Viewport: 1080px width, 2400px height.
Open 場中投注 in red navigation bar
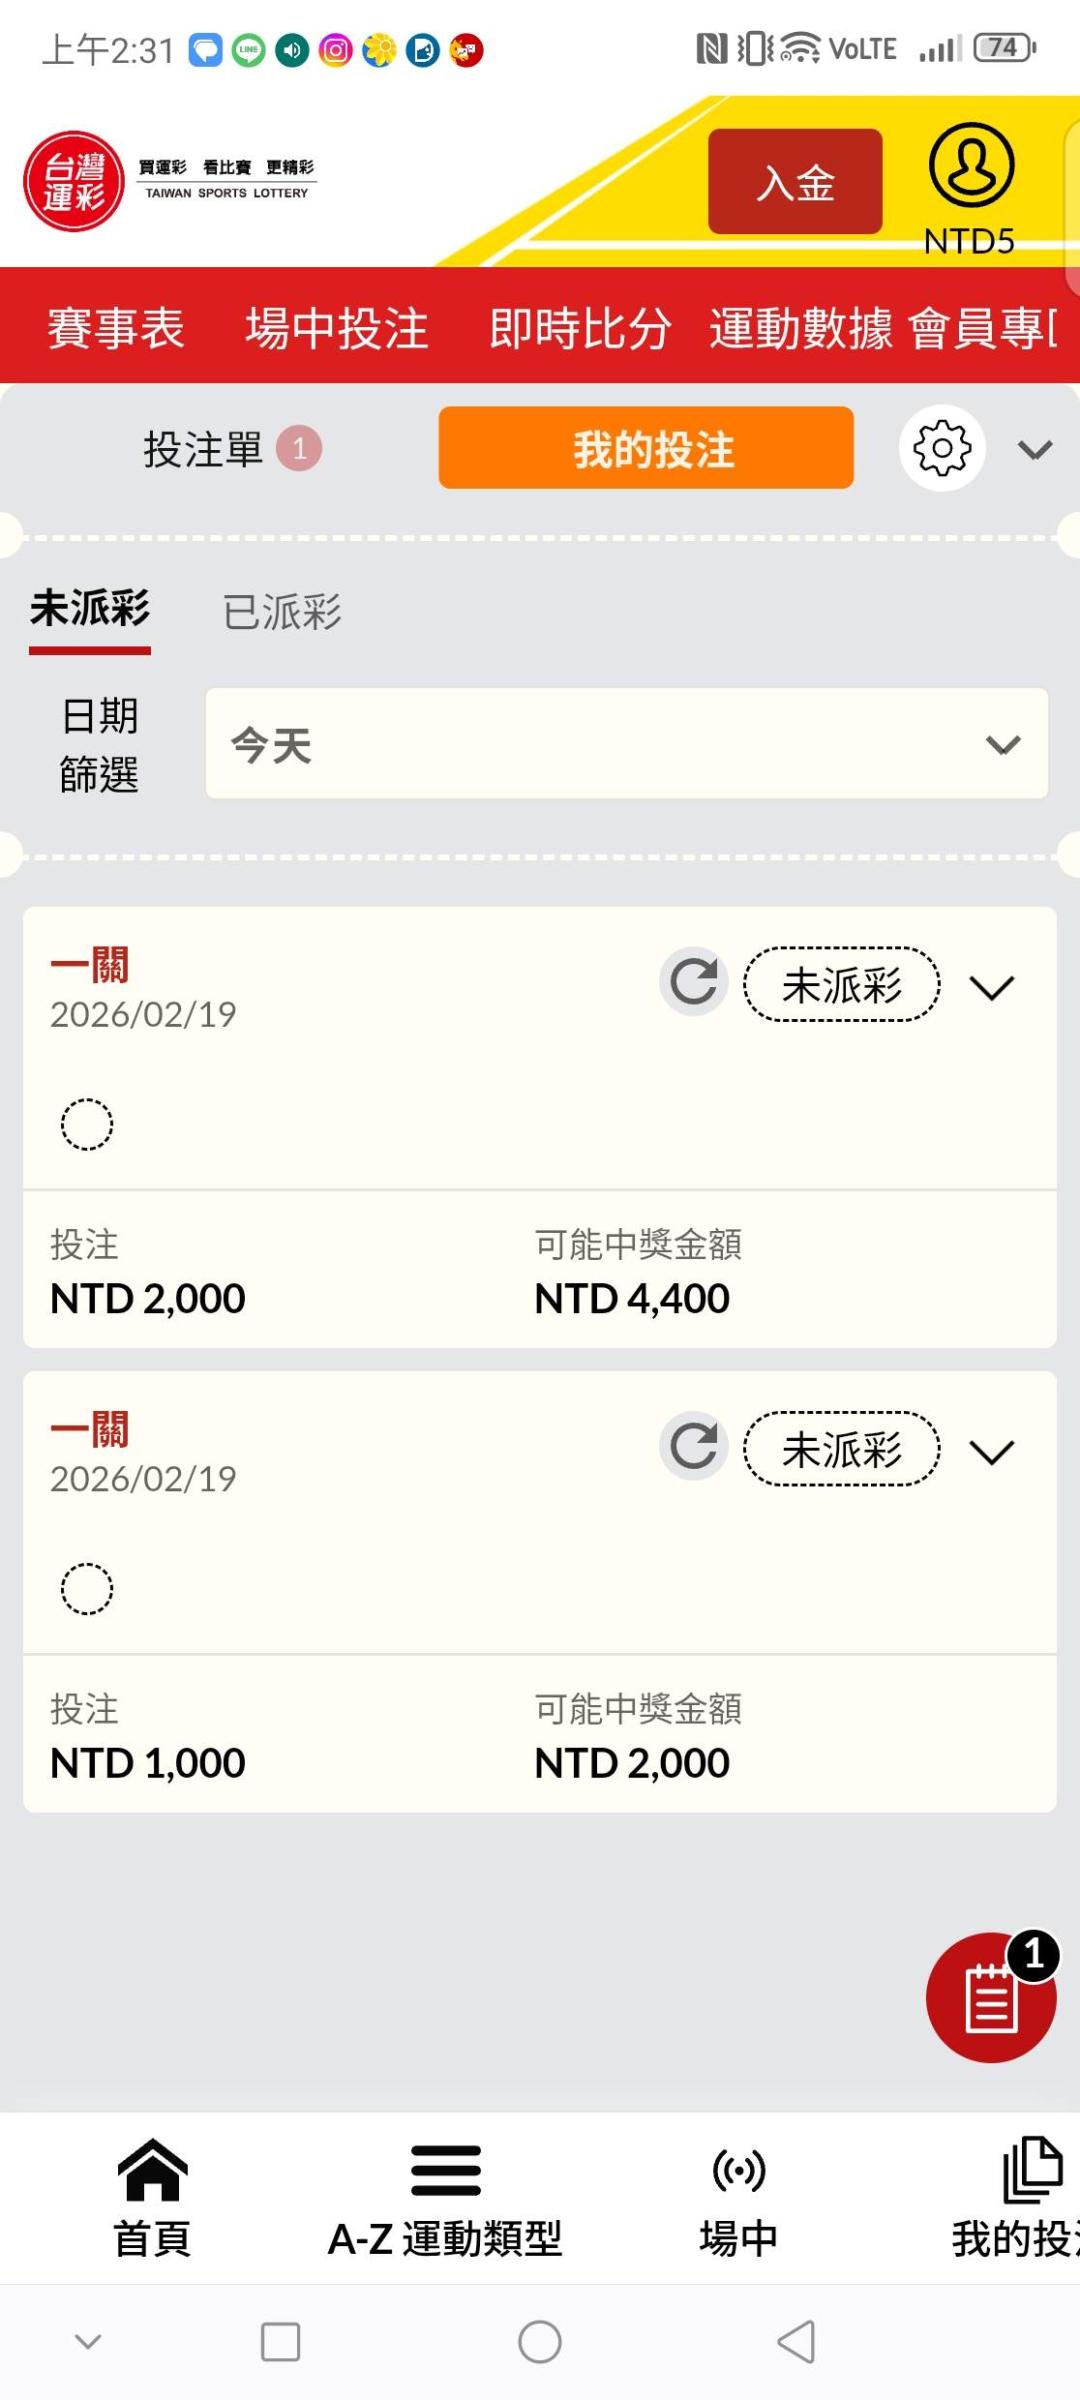click(x=337, y=328)
